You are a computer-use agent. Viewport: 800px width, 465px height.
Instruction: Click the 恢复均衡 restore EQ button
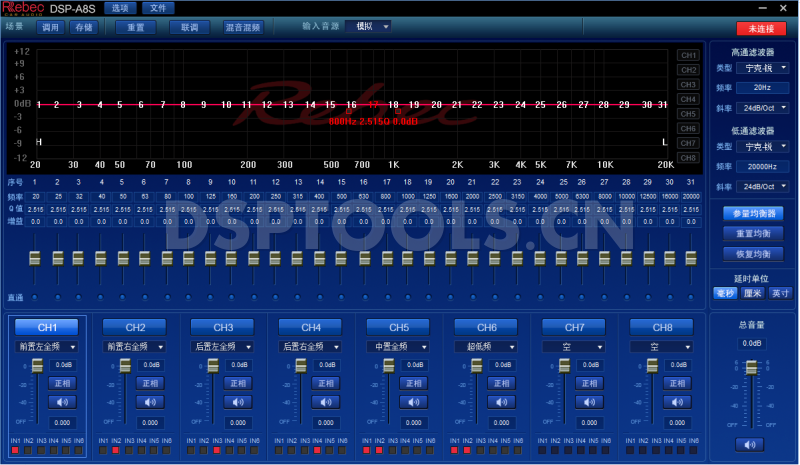(x=754, y=254)
